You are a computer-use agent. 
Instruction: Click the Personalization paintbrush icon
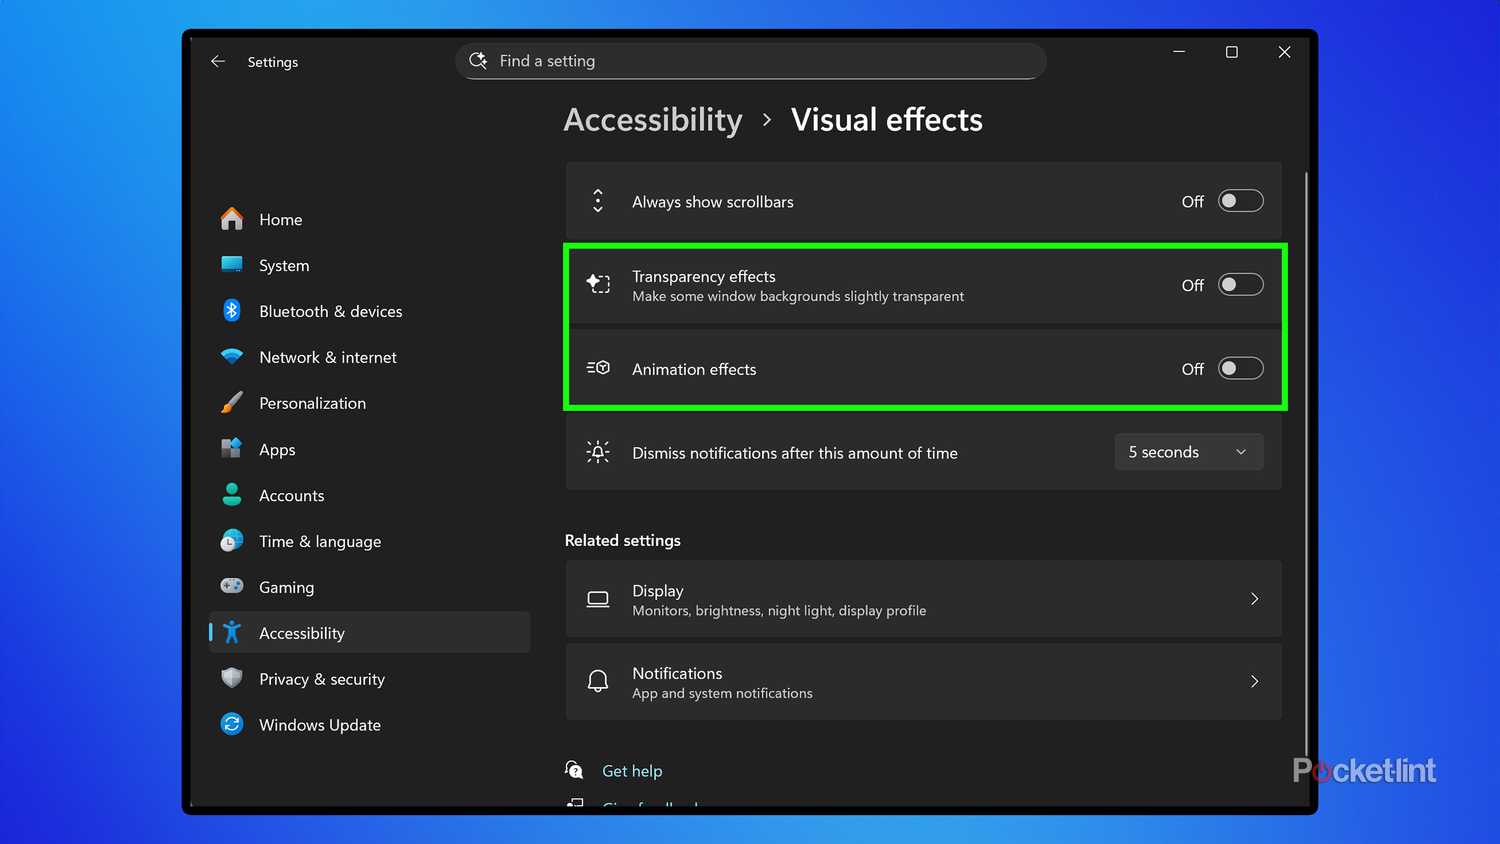point(232,403)
